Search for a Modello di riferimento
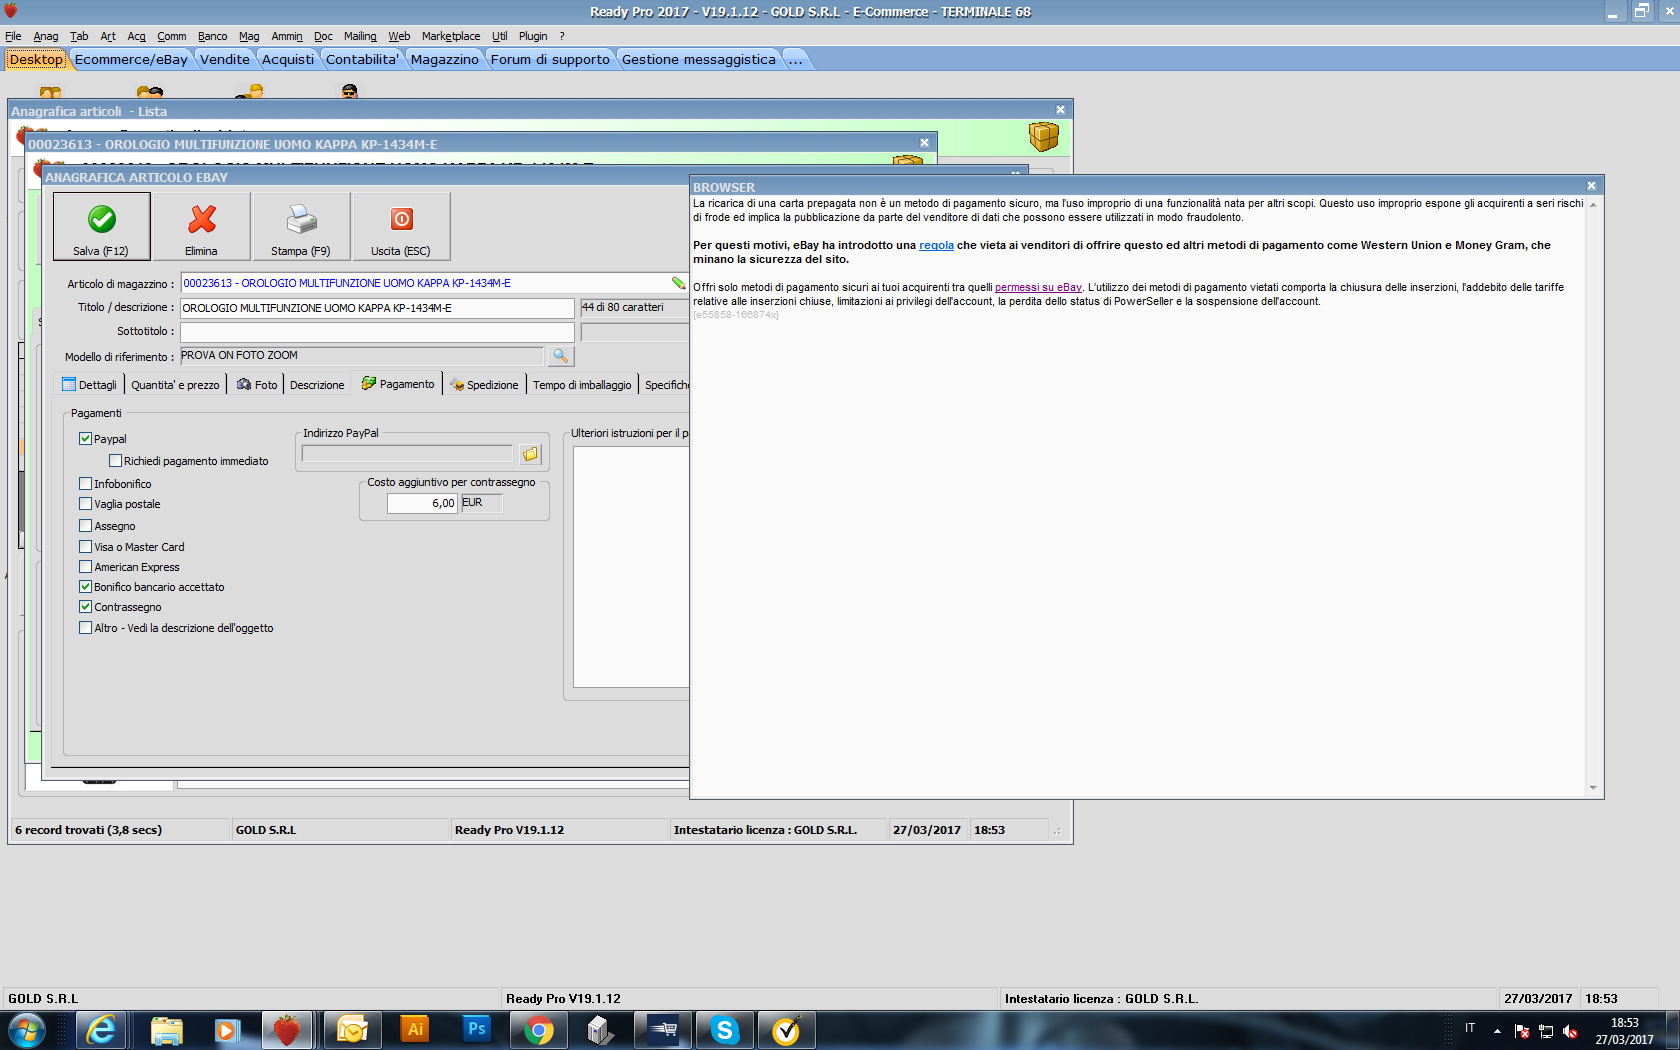Viewport: 1680px width, 1050px height. coord(561,356)
